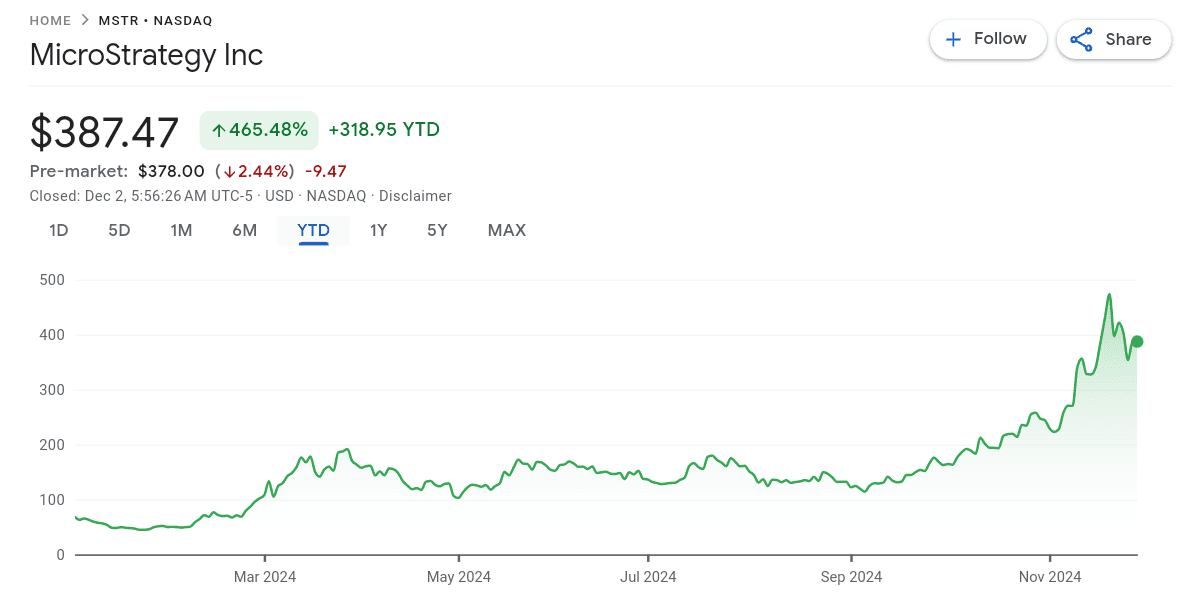This screenshot has height=604, width=1199.
Task: Click the Mar 2024 axis label
Action: (265, 577)
